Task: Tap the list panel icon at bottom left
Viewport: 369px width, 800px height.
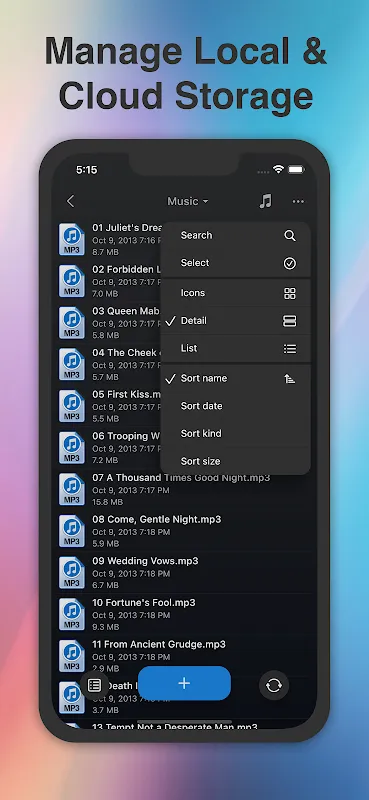Action: [x=94, y=685]
